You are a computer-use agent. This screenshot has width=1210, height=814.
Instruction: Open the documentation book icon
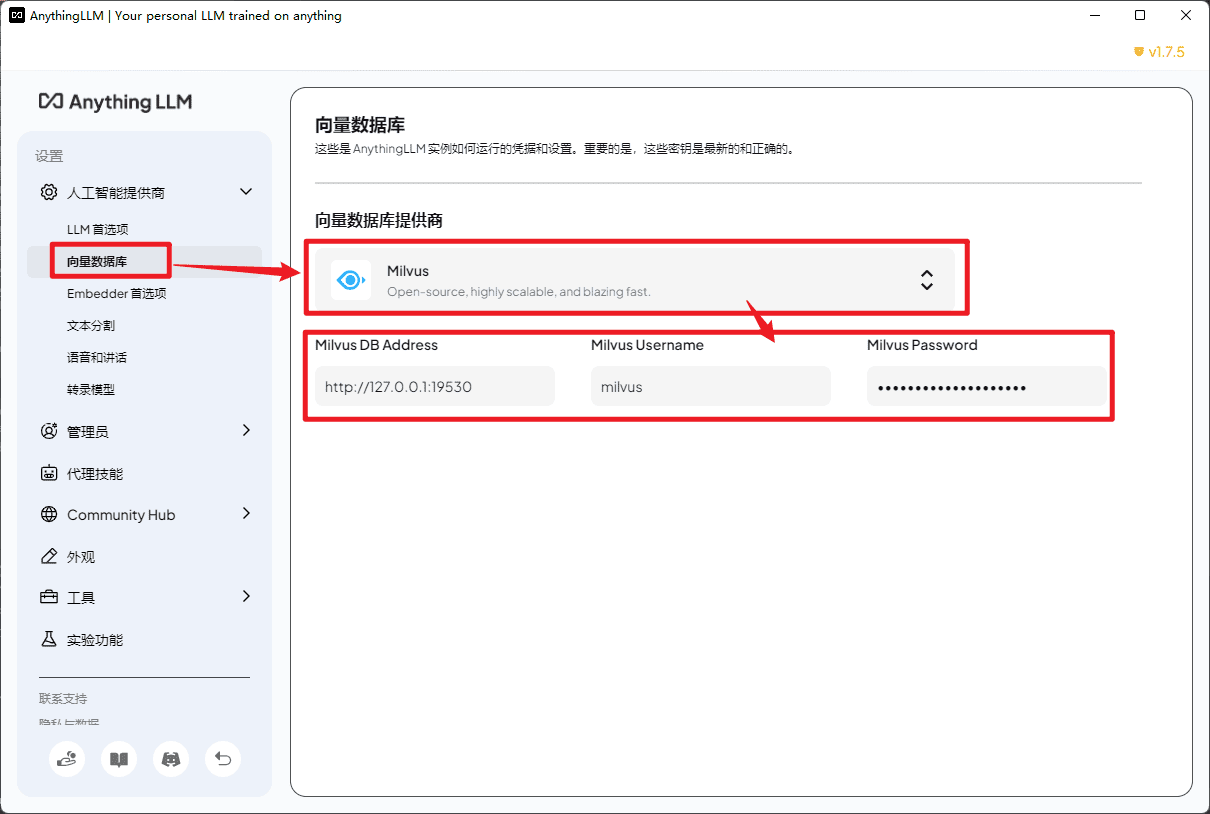pyautogui.click(x=119, y=759)
